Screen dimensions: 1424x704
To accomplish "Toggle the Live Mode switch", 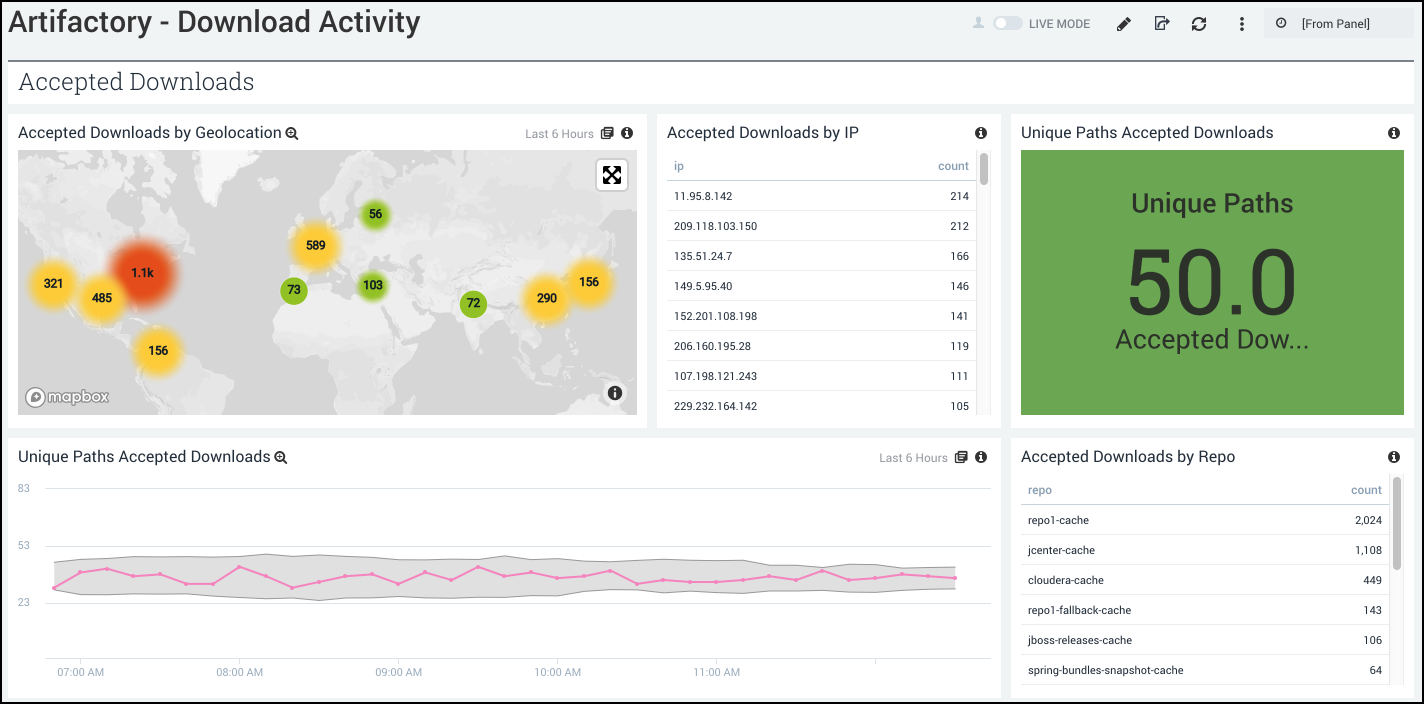I will coord(1007,24).
